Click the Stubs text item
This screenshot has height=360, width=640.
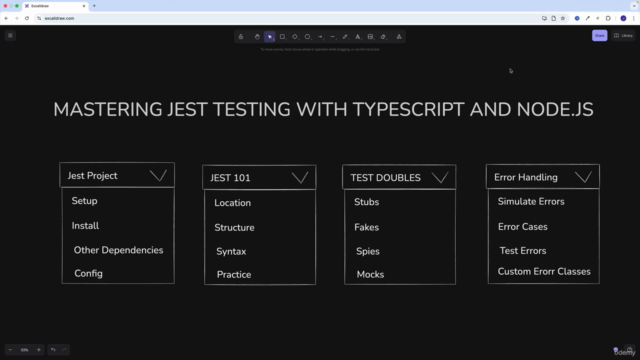point(367,202)
